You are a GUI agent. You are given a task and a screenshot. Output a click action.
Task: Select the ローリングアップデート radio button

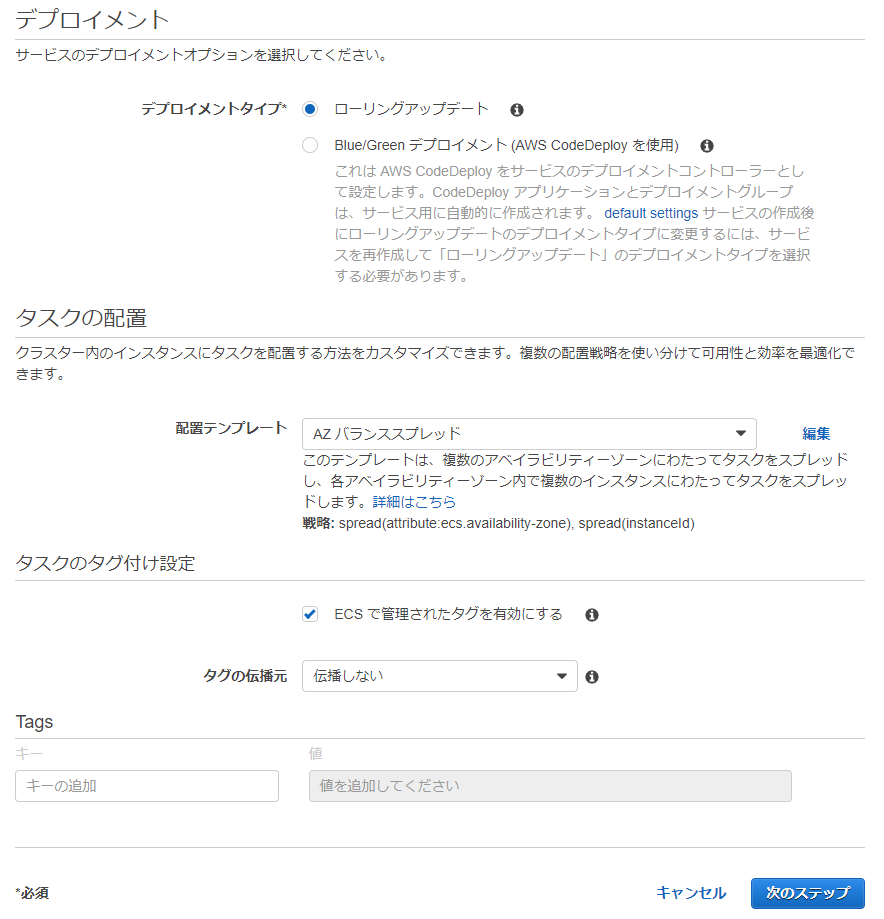click(x=310, y=109)
